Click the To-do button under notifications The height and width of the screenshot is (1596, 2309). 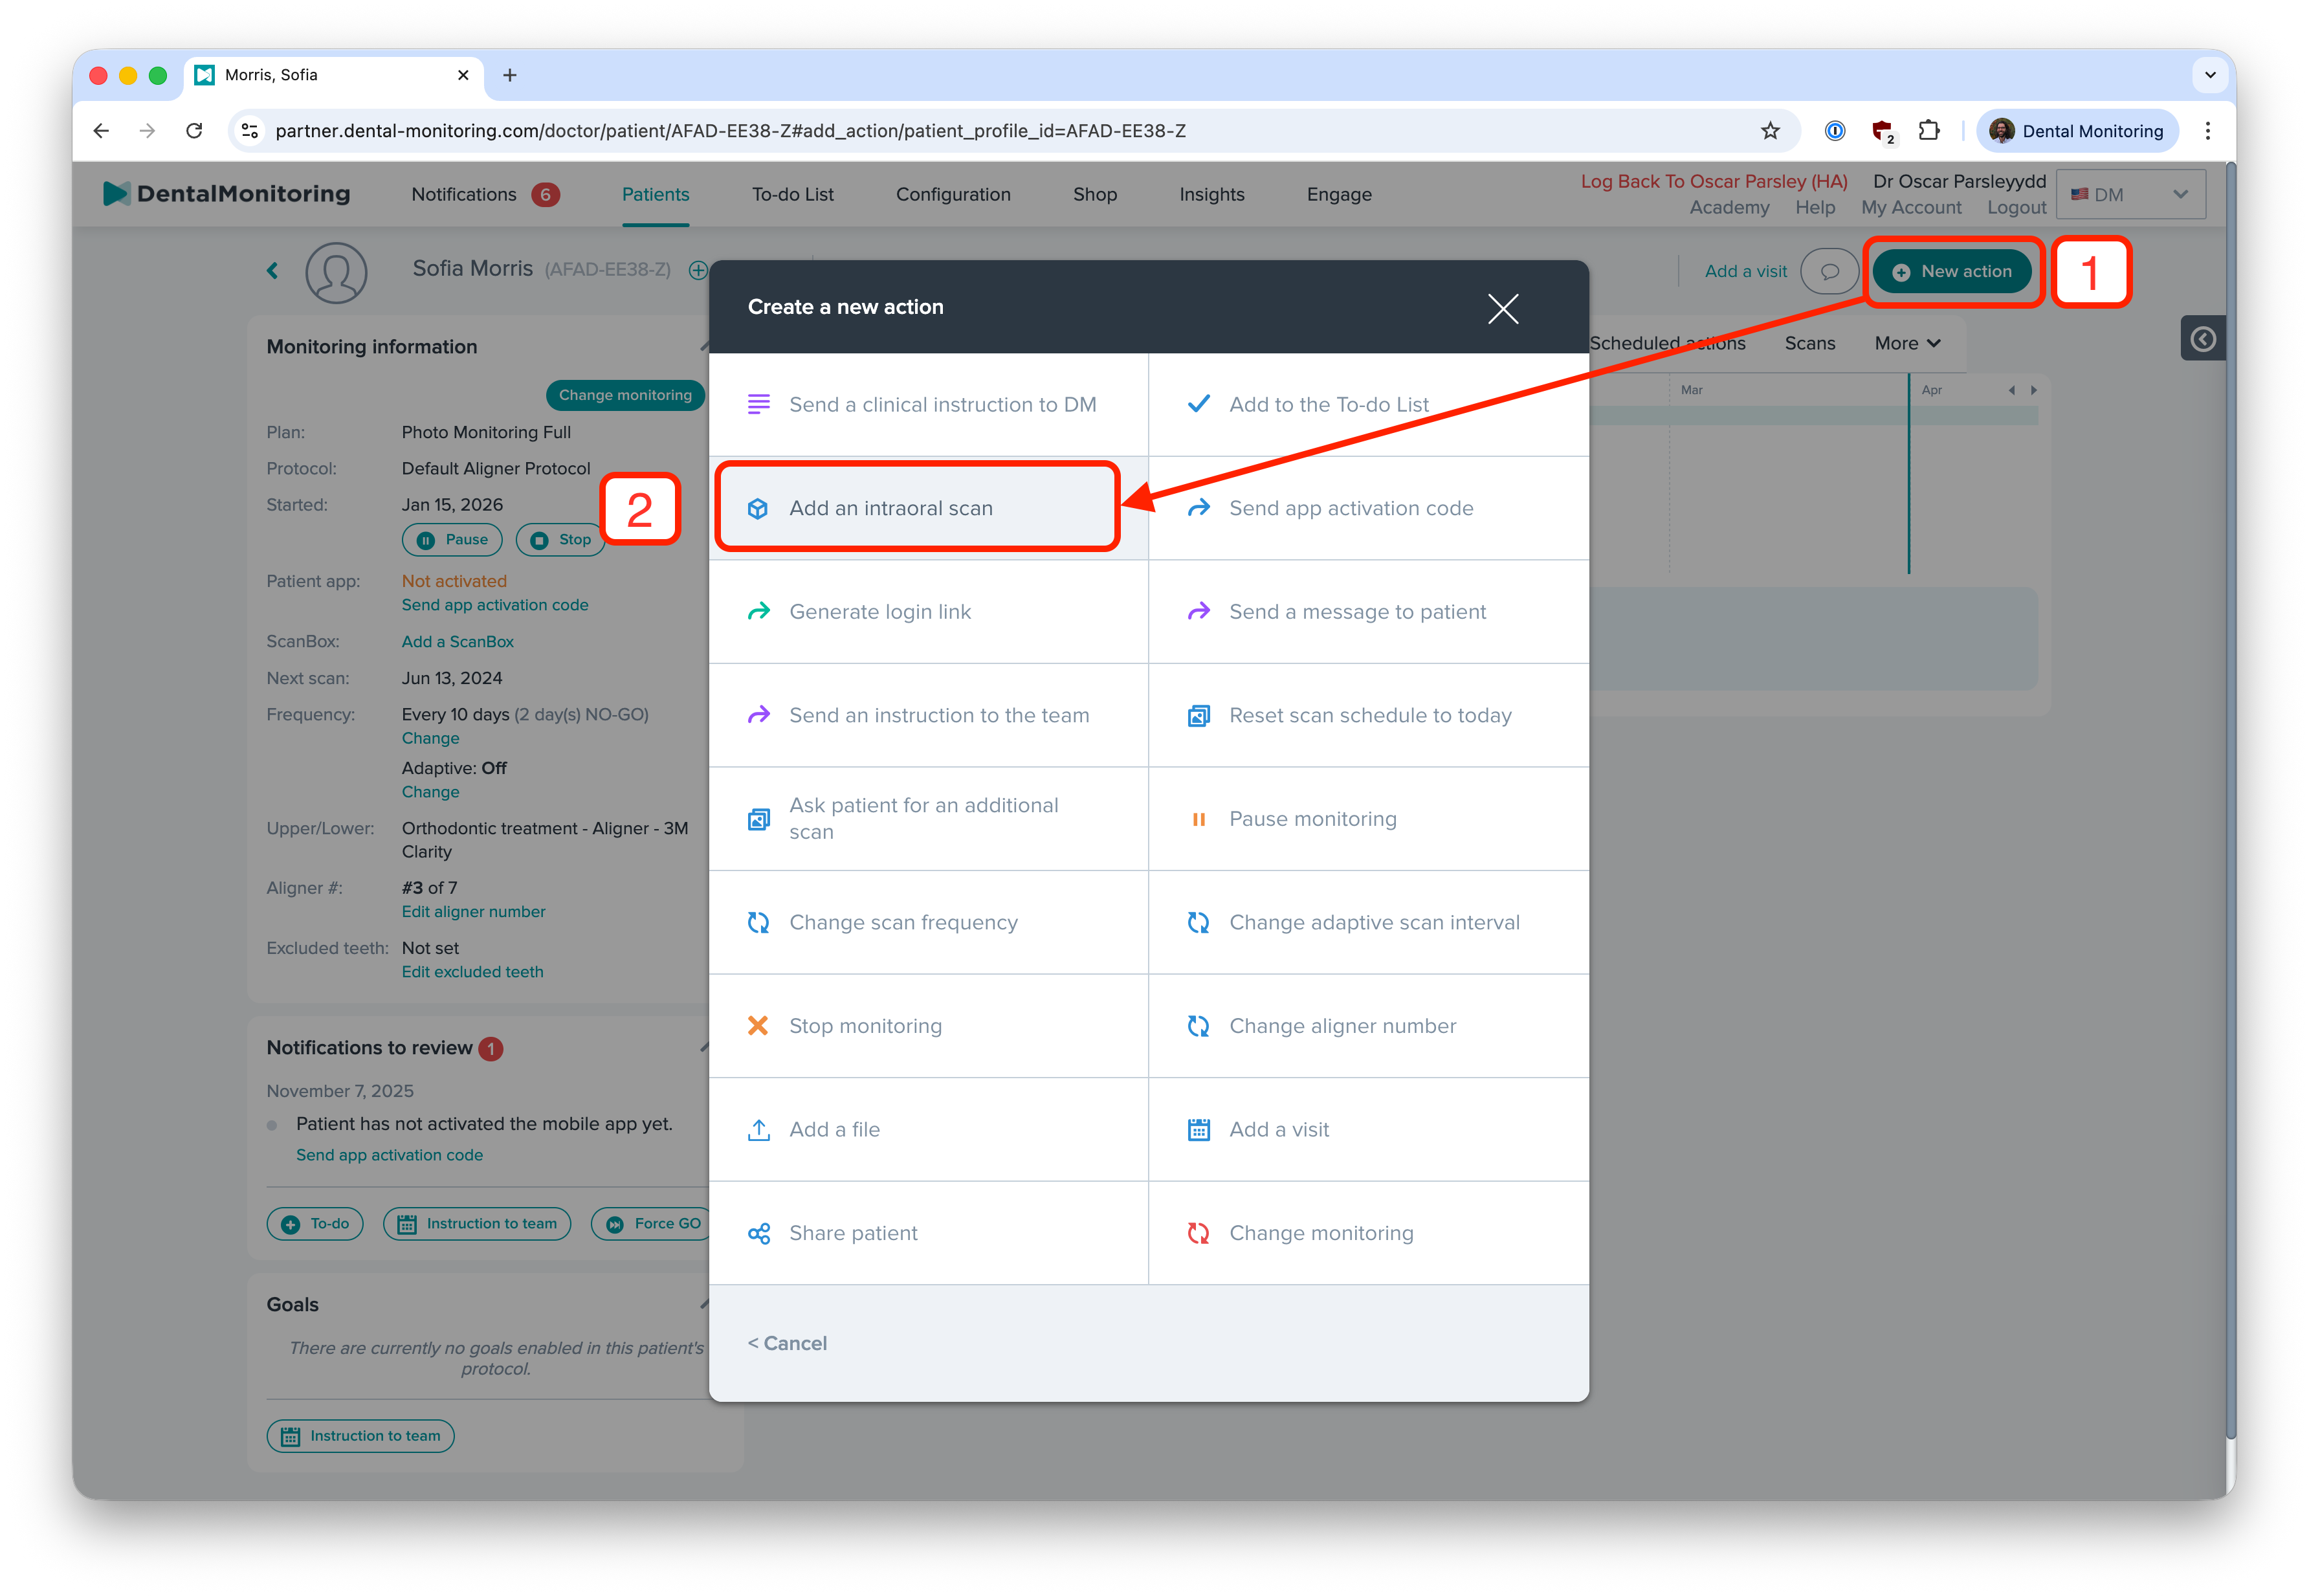pyautogui.click(x=315, y=1223)
